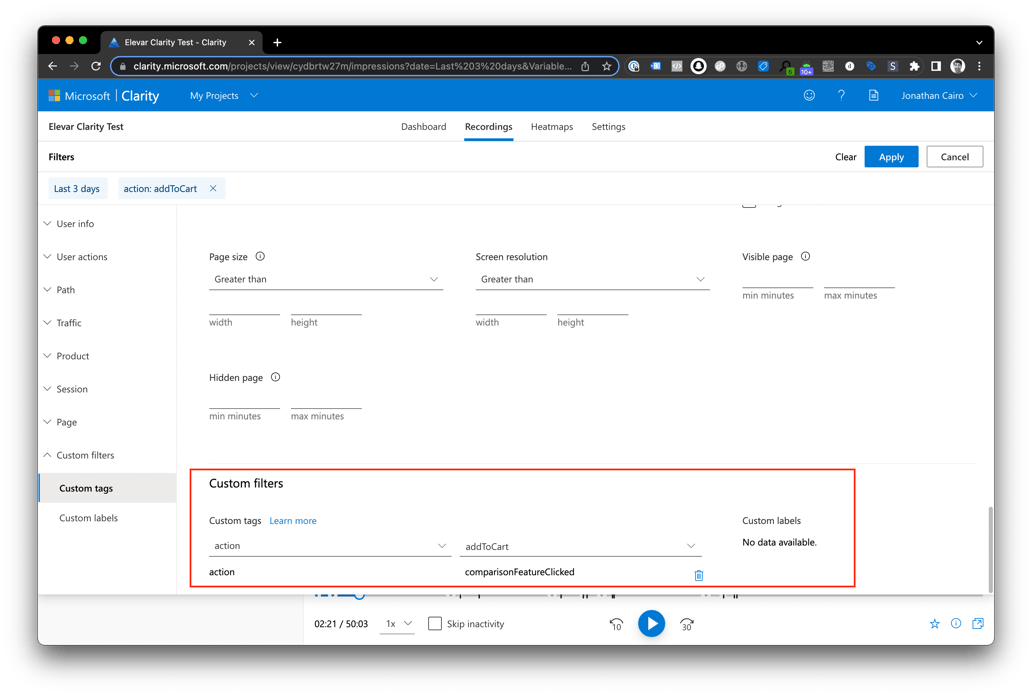This screenshot has height=695, width=1032.
Task: Click the Chrome profile avatar
Action: [x=958, y=66]
